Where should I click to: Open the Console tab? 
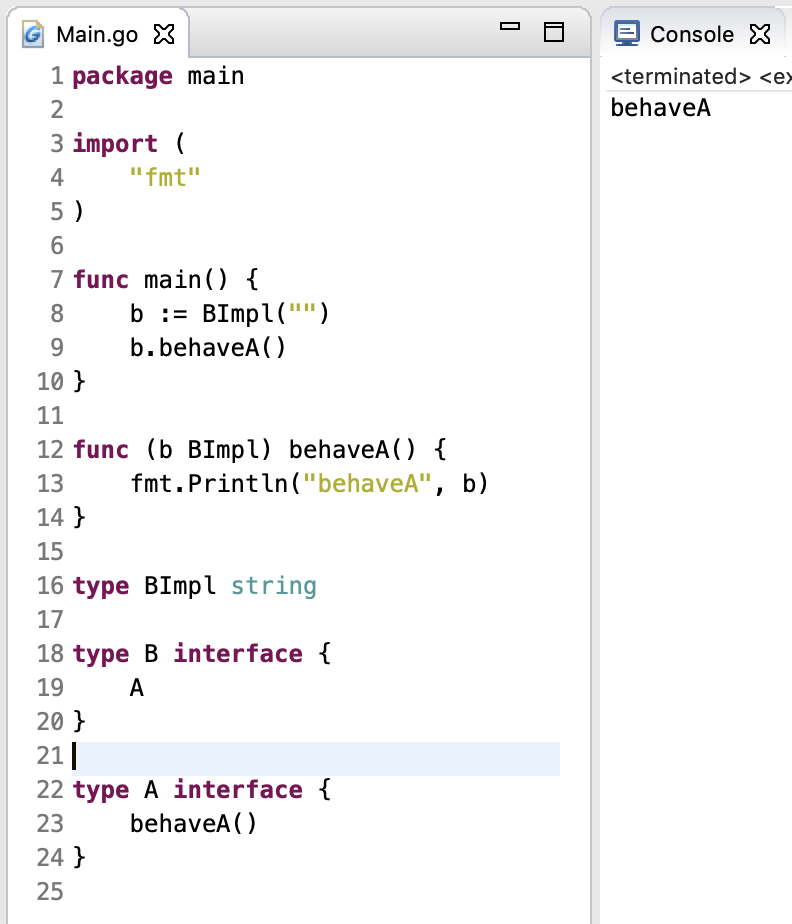(691, 35)
